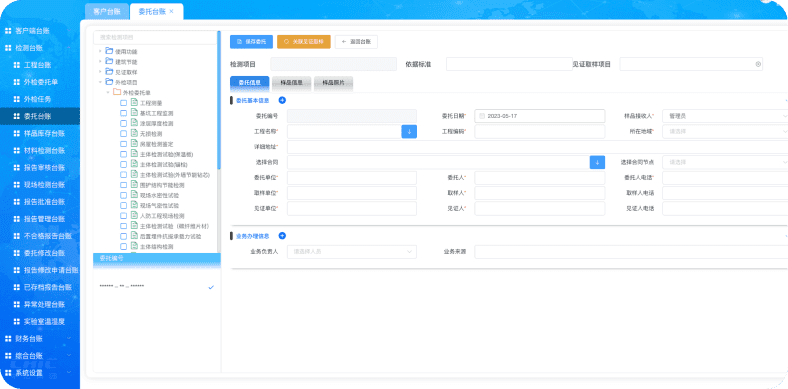Click the 使用功能 folder icon in tree

pyautogui.click(x=109, y=51)
